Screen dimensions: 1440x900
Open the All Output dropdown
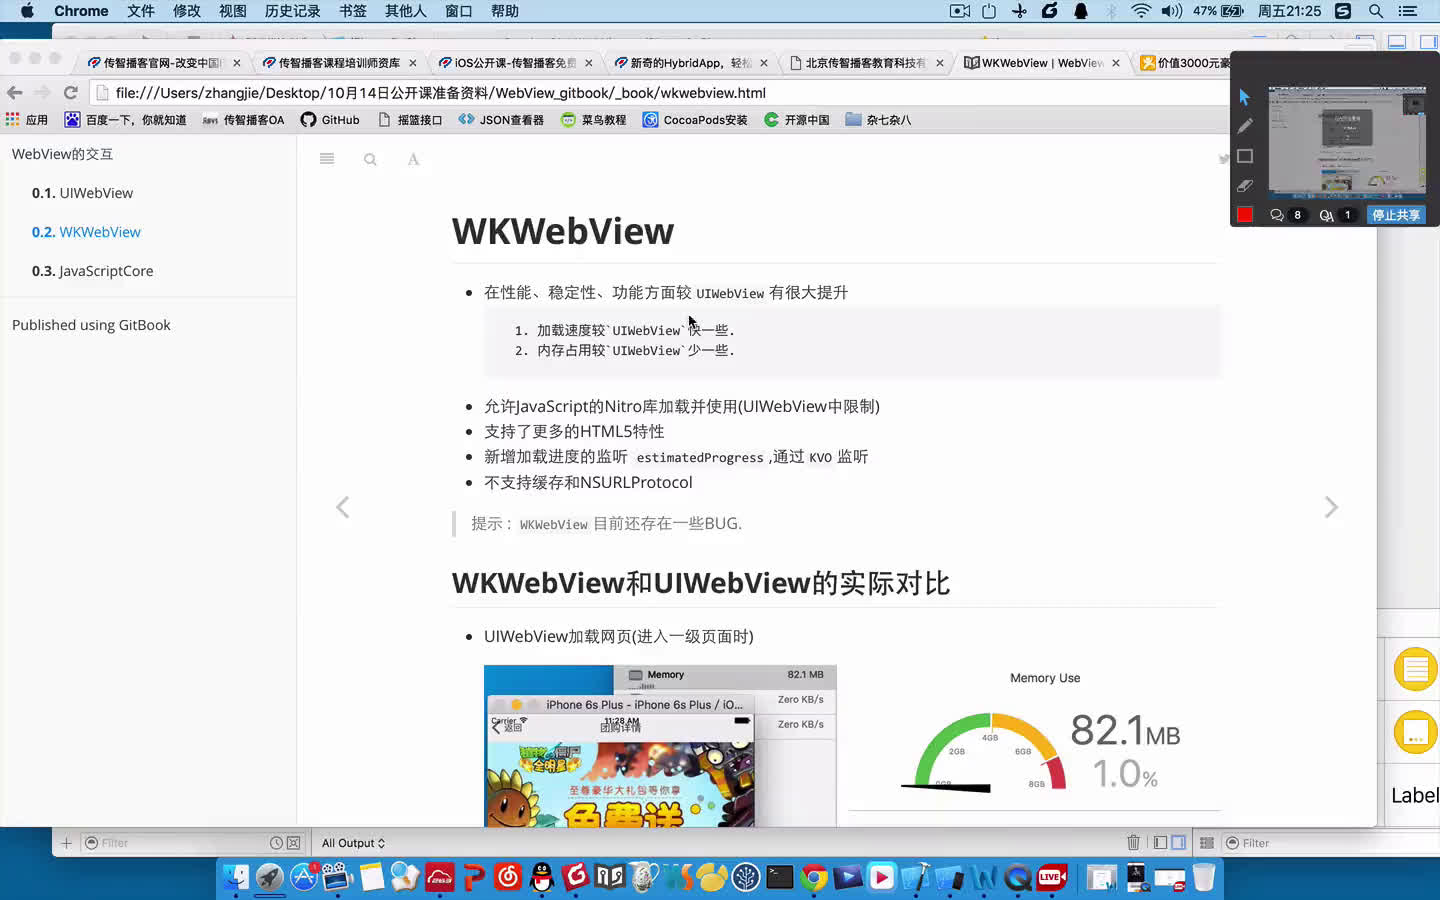pos(352,842)
